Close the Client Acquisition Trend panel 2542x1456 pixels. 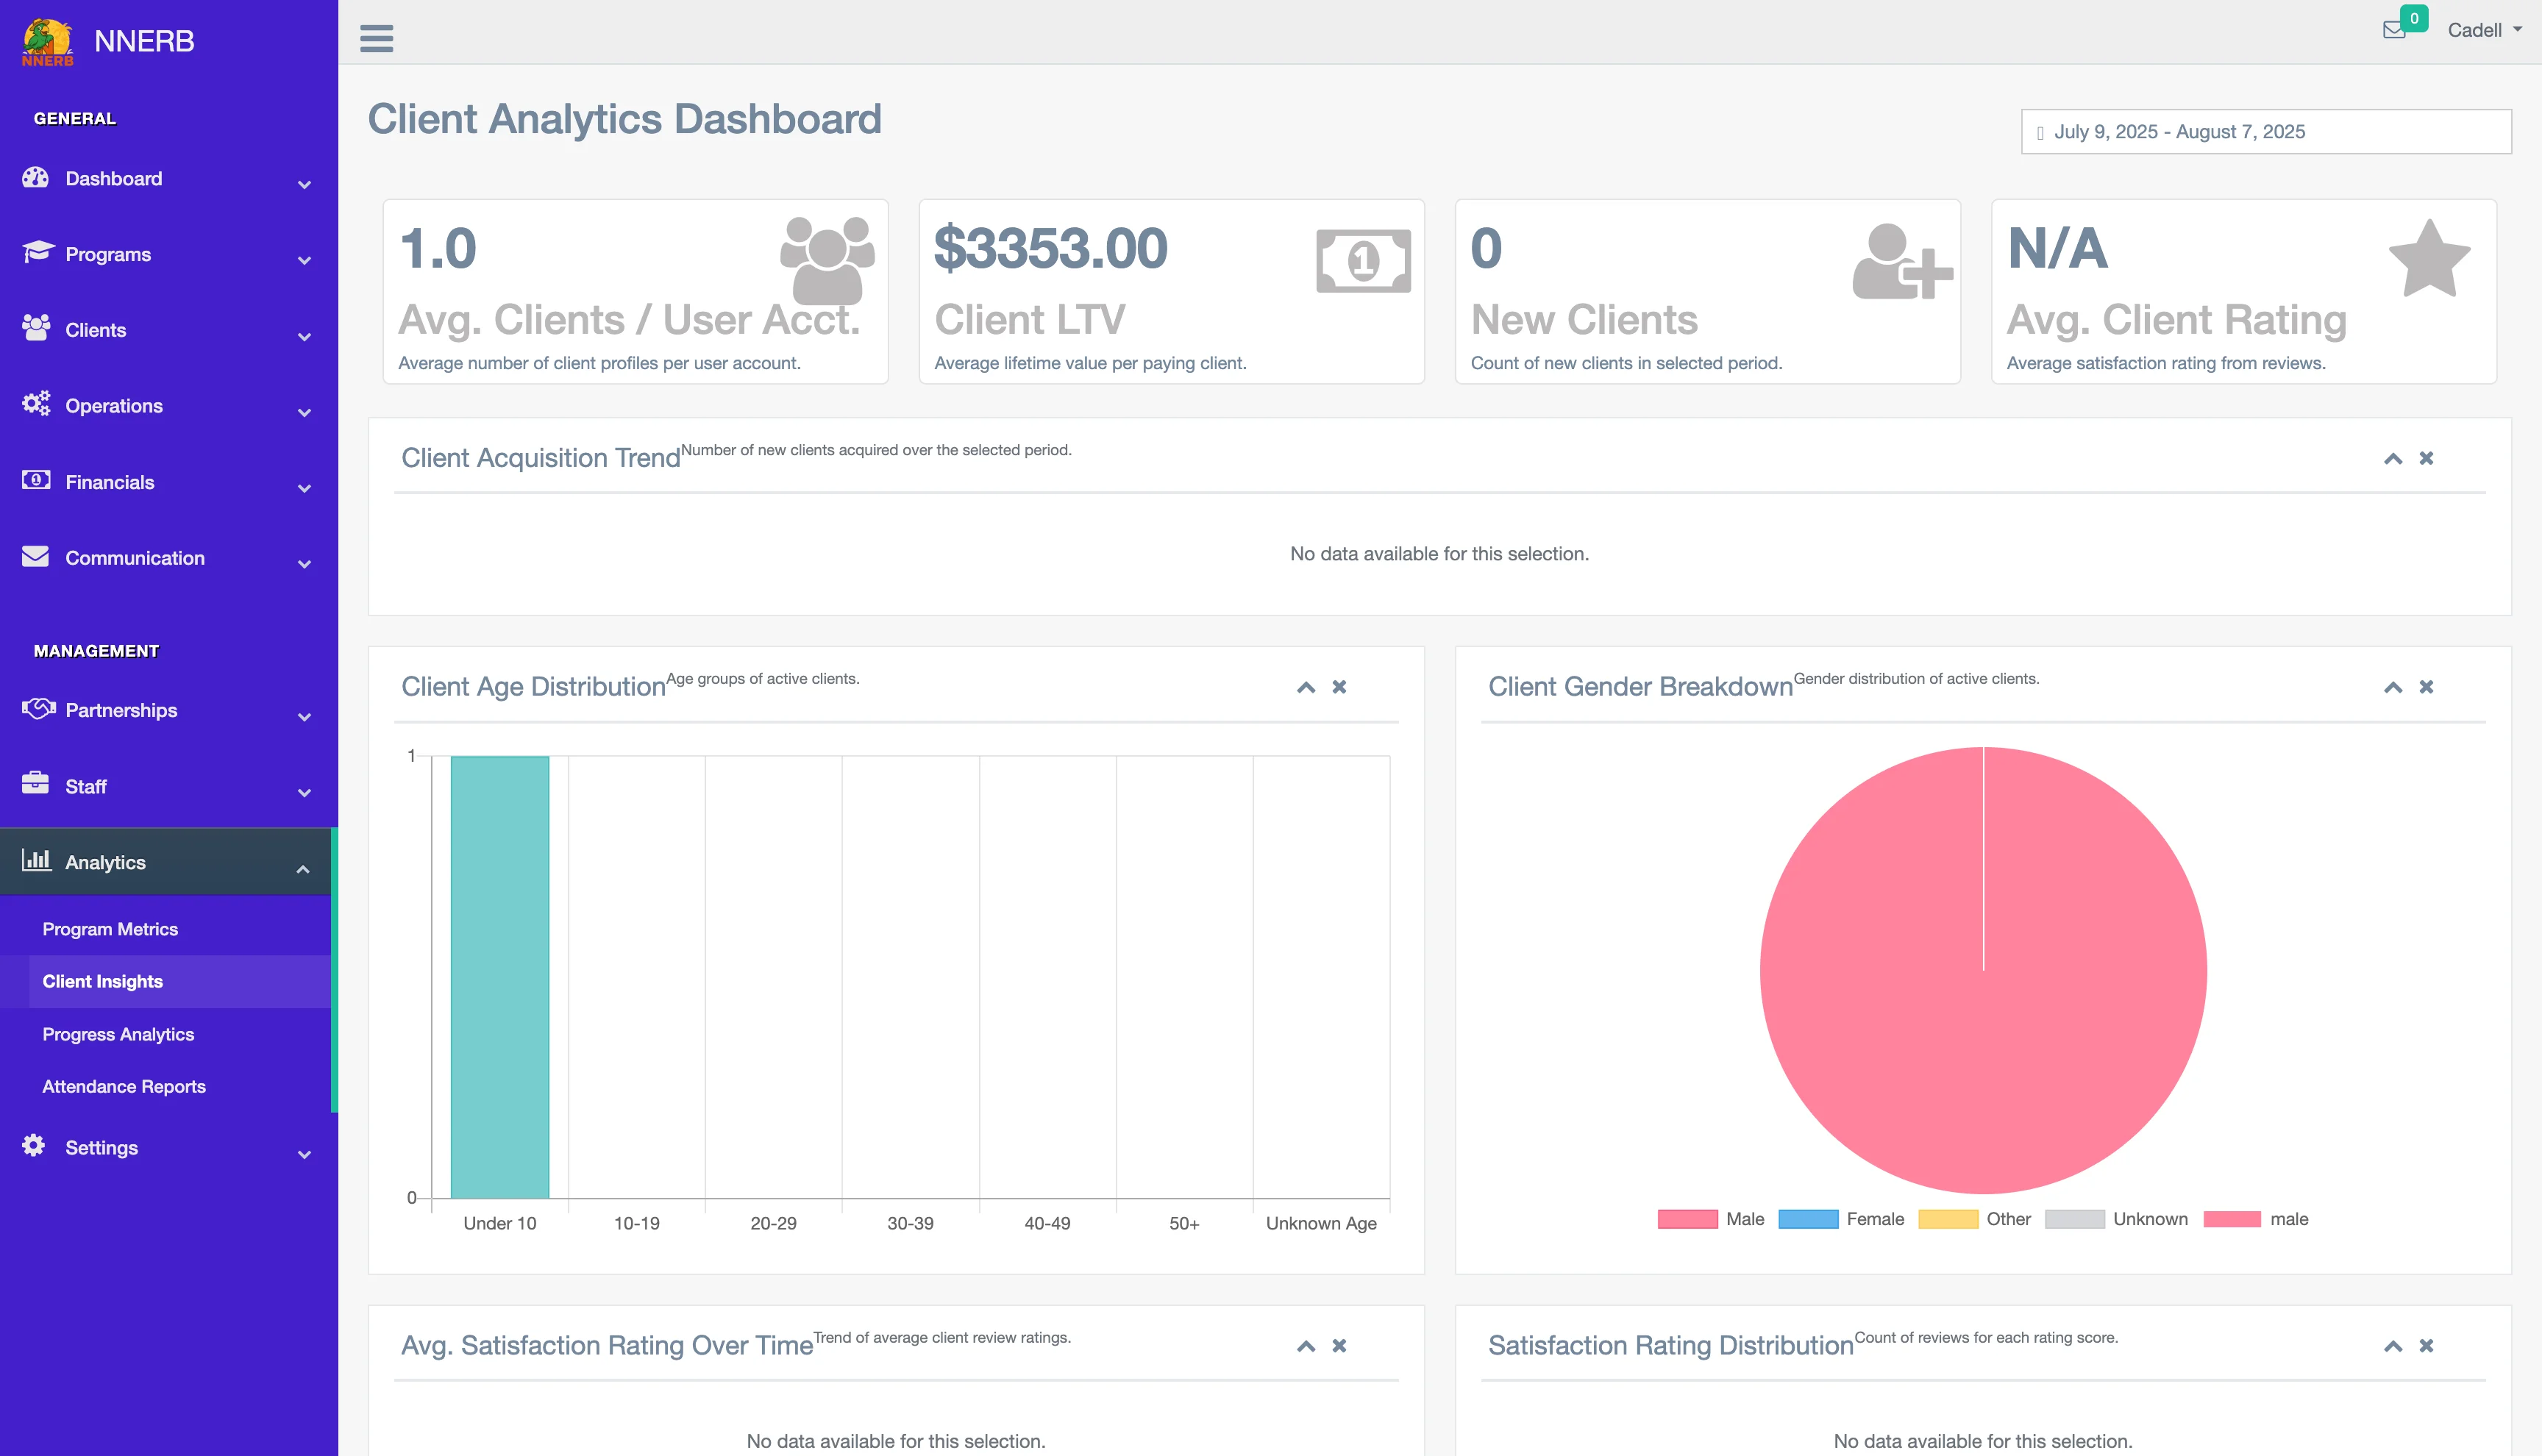coord(2426,458)
